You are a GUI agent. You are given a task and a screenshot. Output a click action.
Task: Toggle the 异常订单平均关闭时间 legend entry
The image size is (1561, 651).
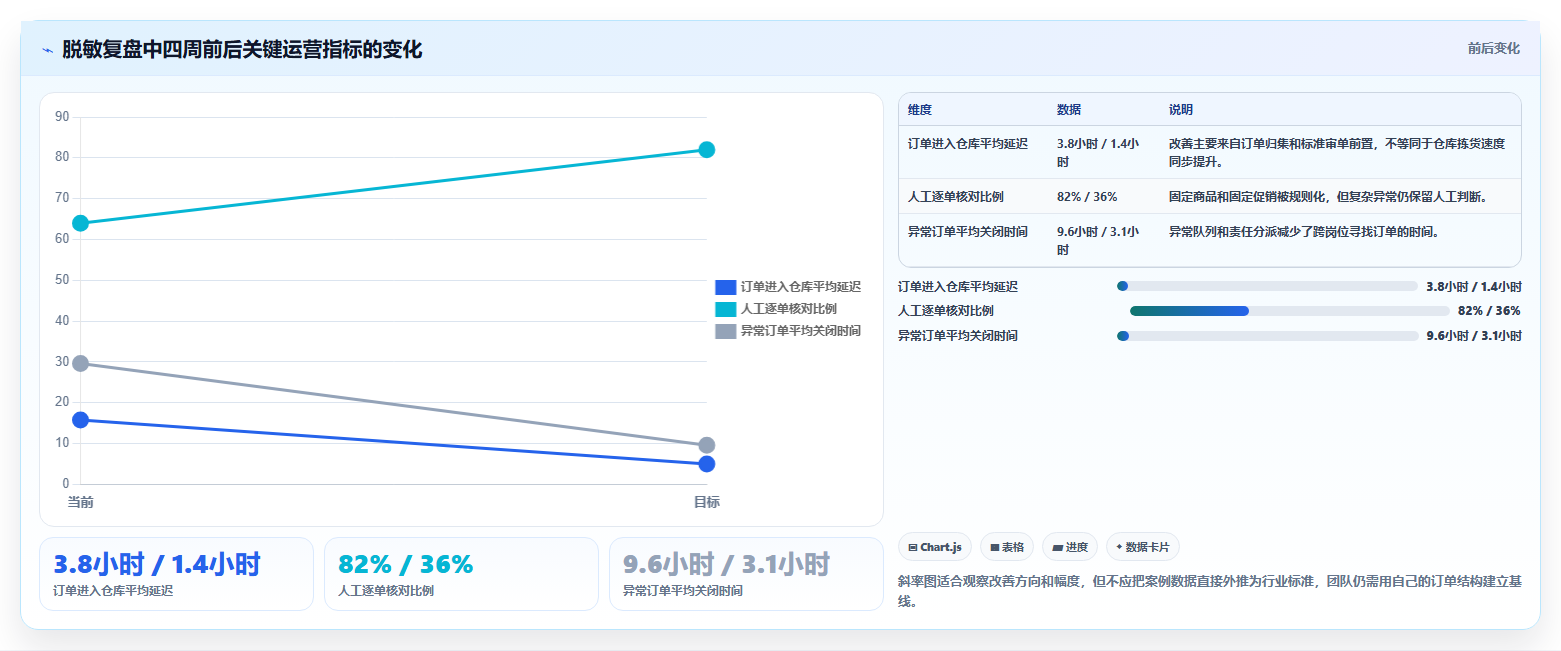click(x=789, y=331)
